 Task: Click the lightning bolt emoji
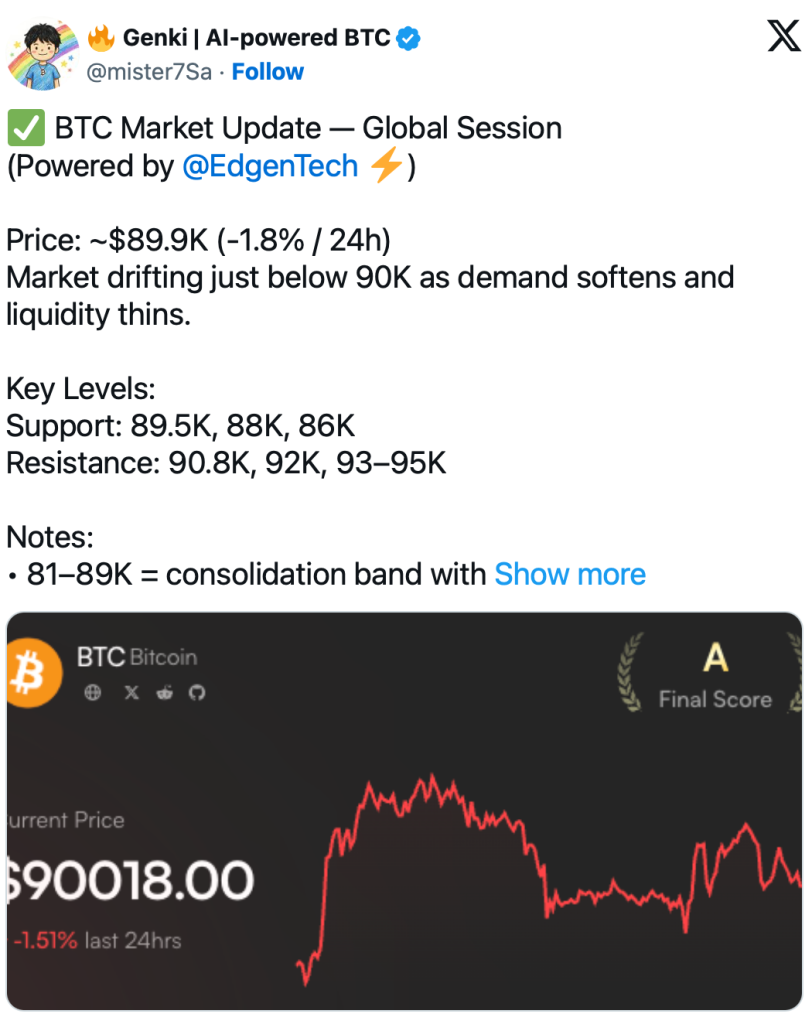[384, 166]
